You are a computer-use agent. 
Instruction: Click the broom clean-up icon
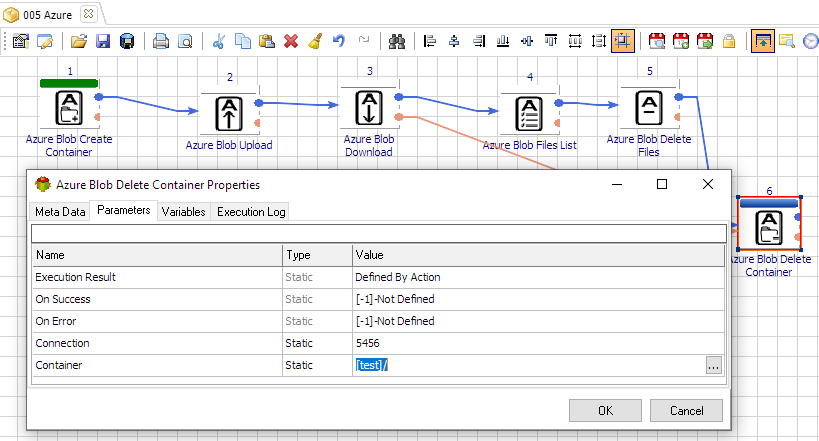315,41
